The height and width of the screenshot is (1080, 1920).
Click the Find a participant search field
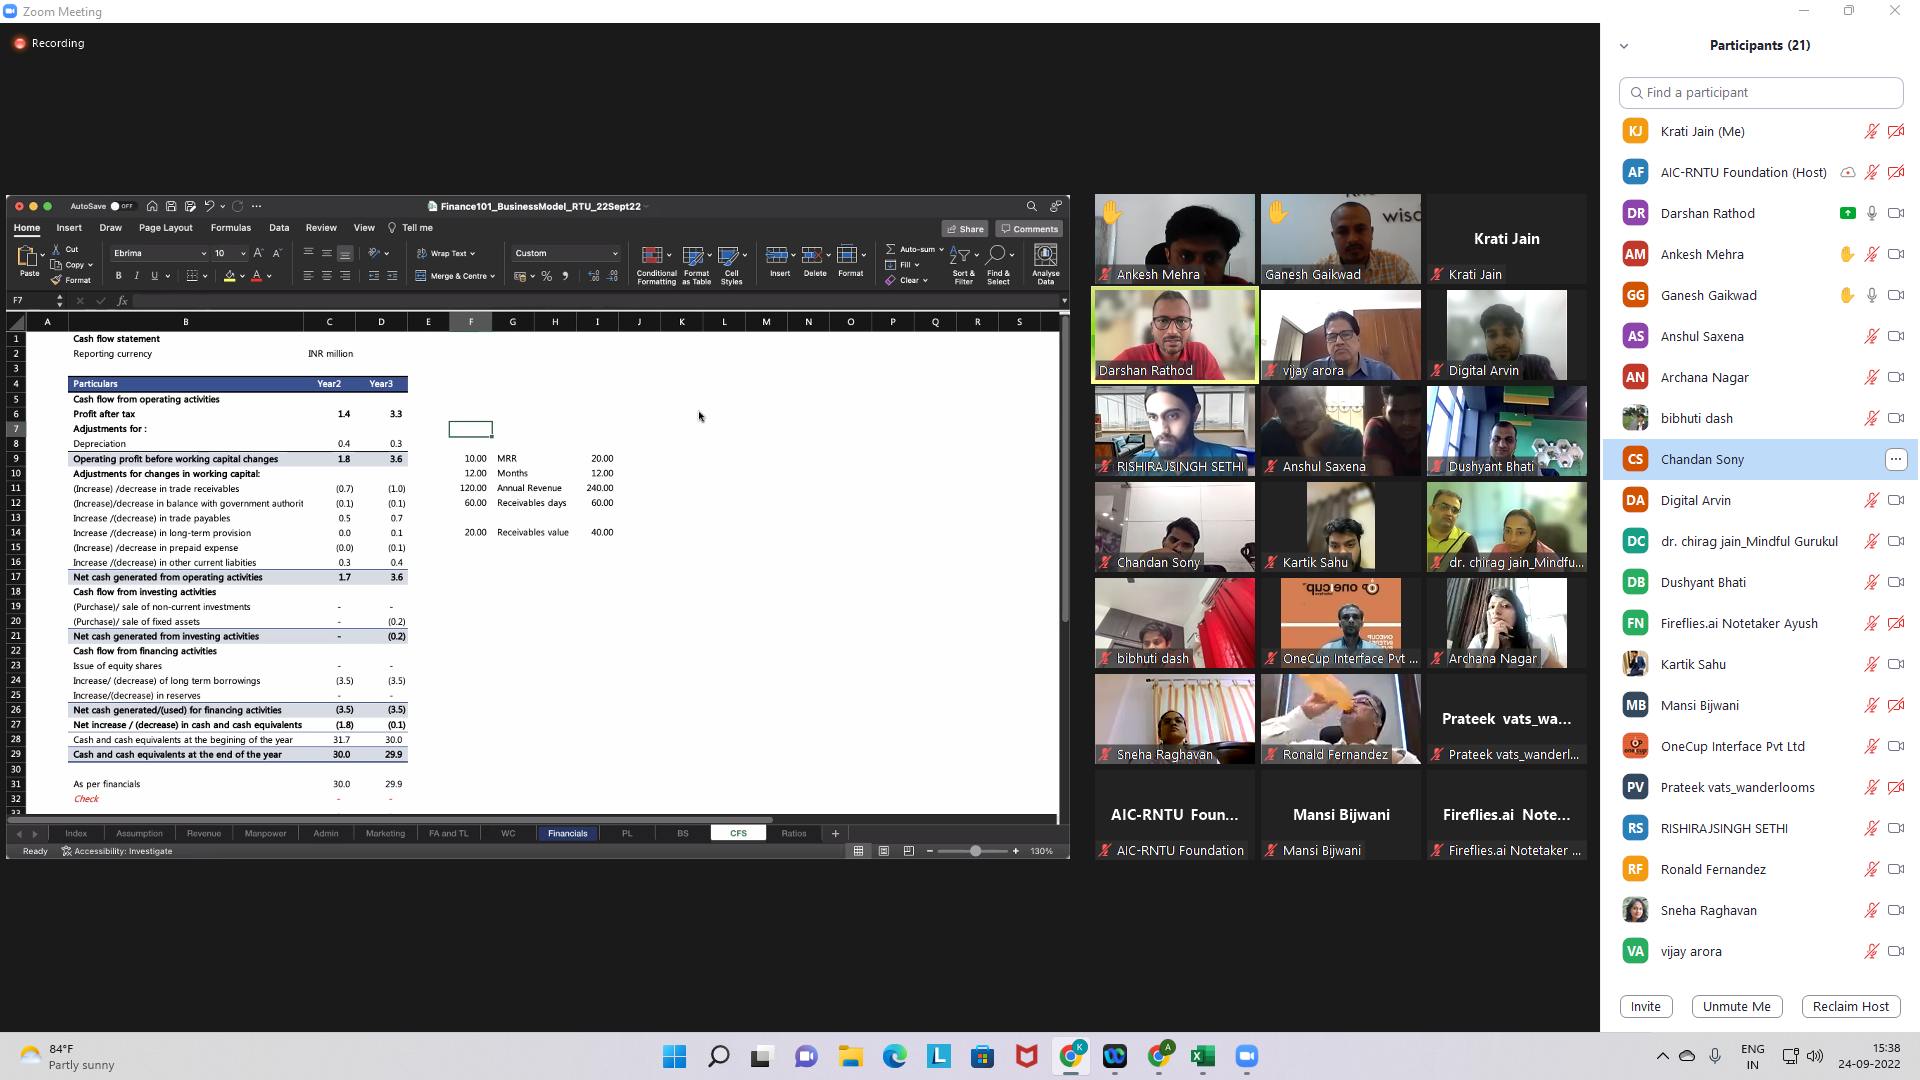(1760, 92)
